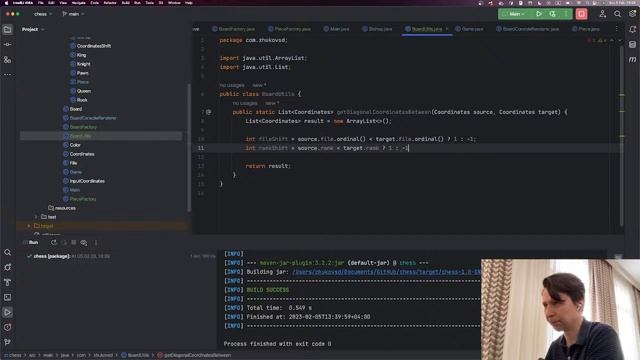Open Run panel more options
The height and width of the screenshot is (360, 640).
pos(96,242)
